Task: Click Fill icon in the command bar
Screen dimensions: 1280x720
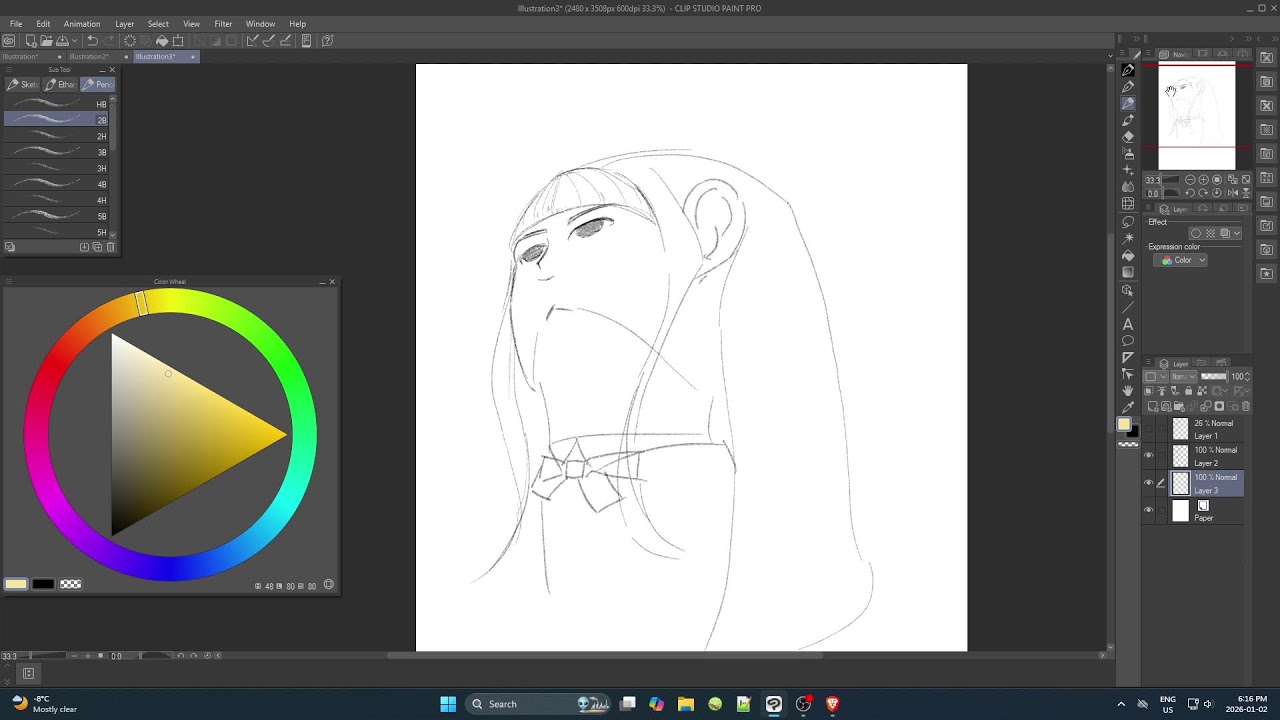Action: [162, 41]
